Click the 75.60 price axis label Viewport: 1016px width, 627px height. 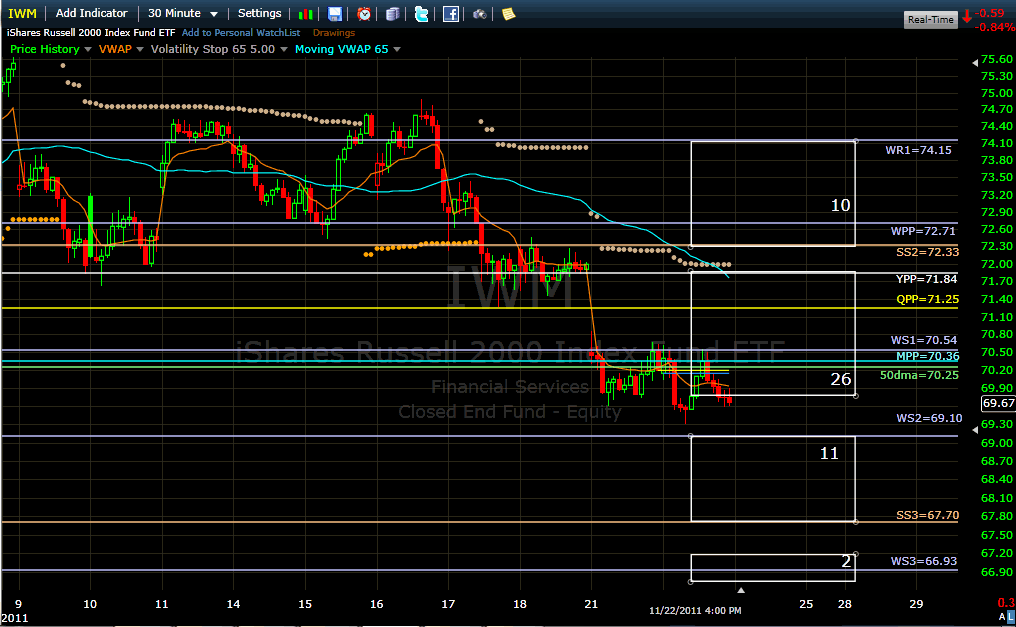coord(997,59)
